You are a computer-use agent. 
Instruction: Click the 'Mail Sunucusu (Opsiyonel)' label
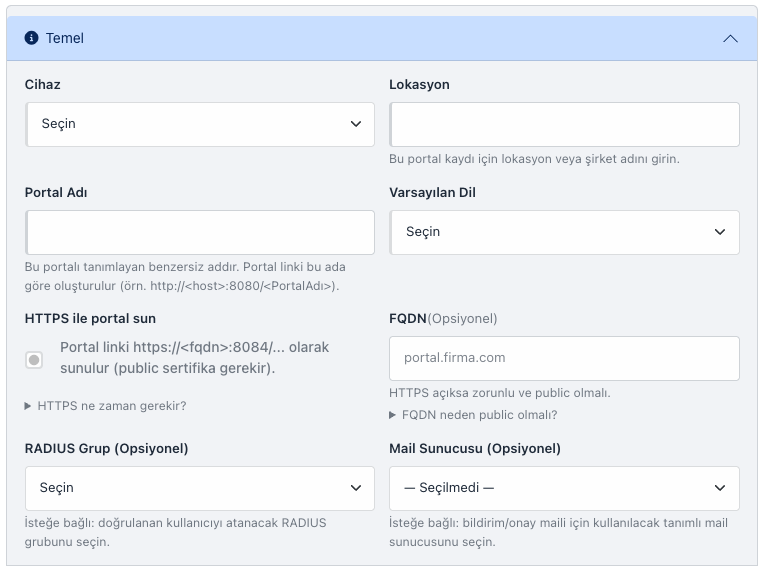[x=475, y=448]
